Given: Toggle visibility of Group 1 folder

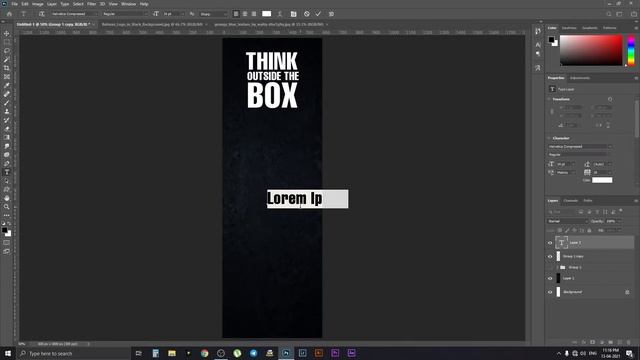Looking at the screenshot, I should (x=550, y=267).
